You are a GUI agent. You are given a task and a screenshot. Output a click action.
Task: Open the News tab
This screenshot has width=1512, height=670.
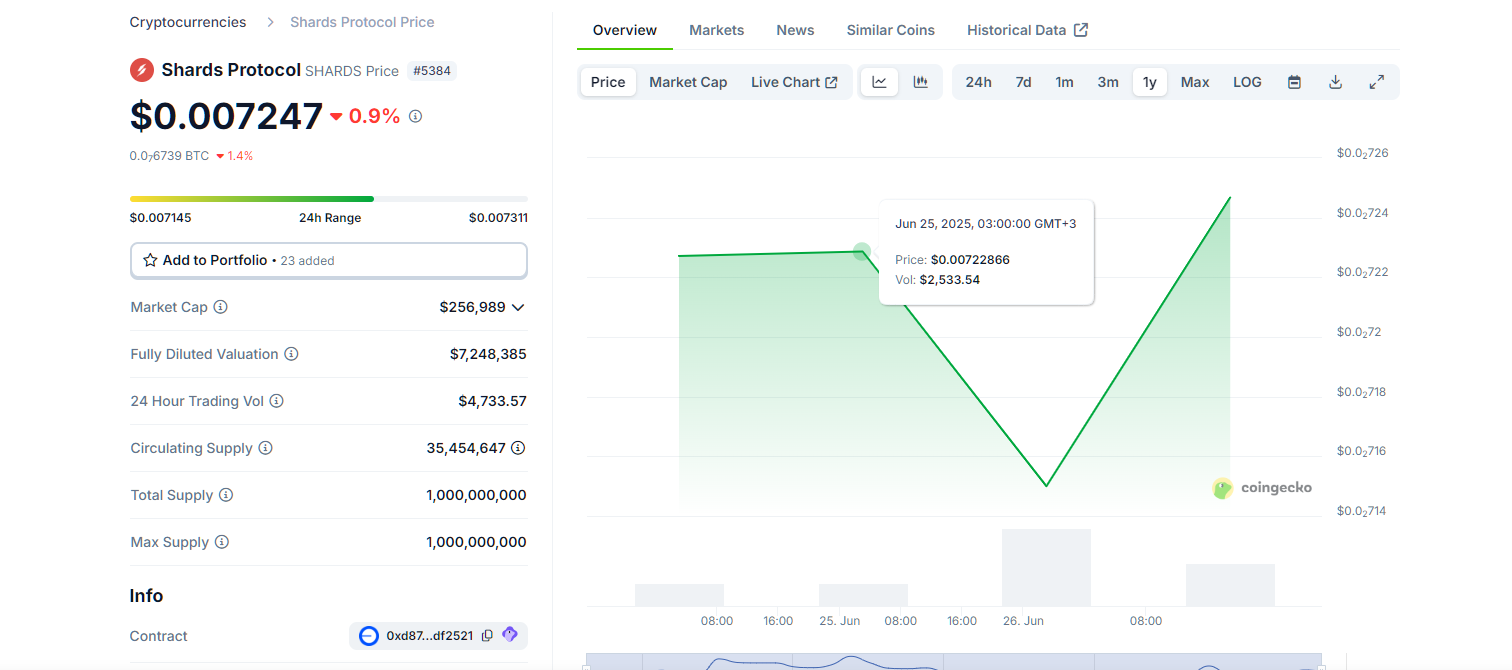795,30
